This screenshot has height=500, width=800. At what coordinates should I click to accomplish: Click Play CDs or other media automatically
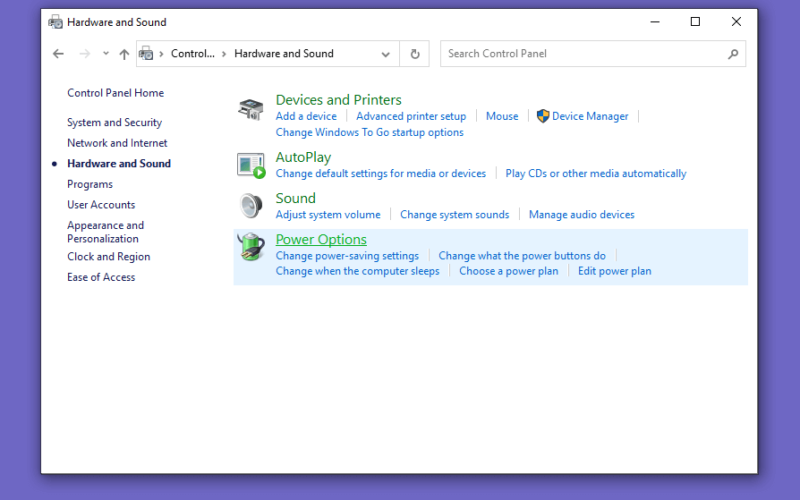pyautogui.click(x=596, y=173)
